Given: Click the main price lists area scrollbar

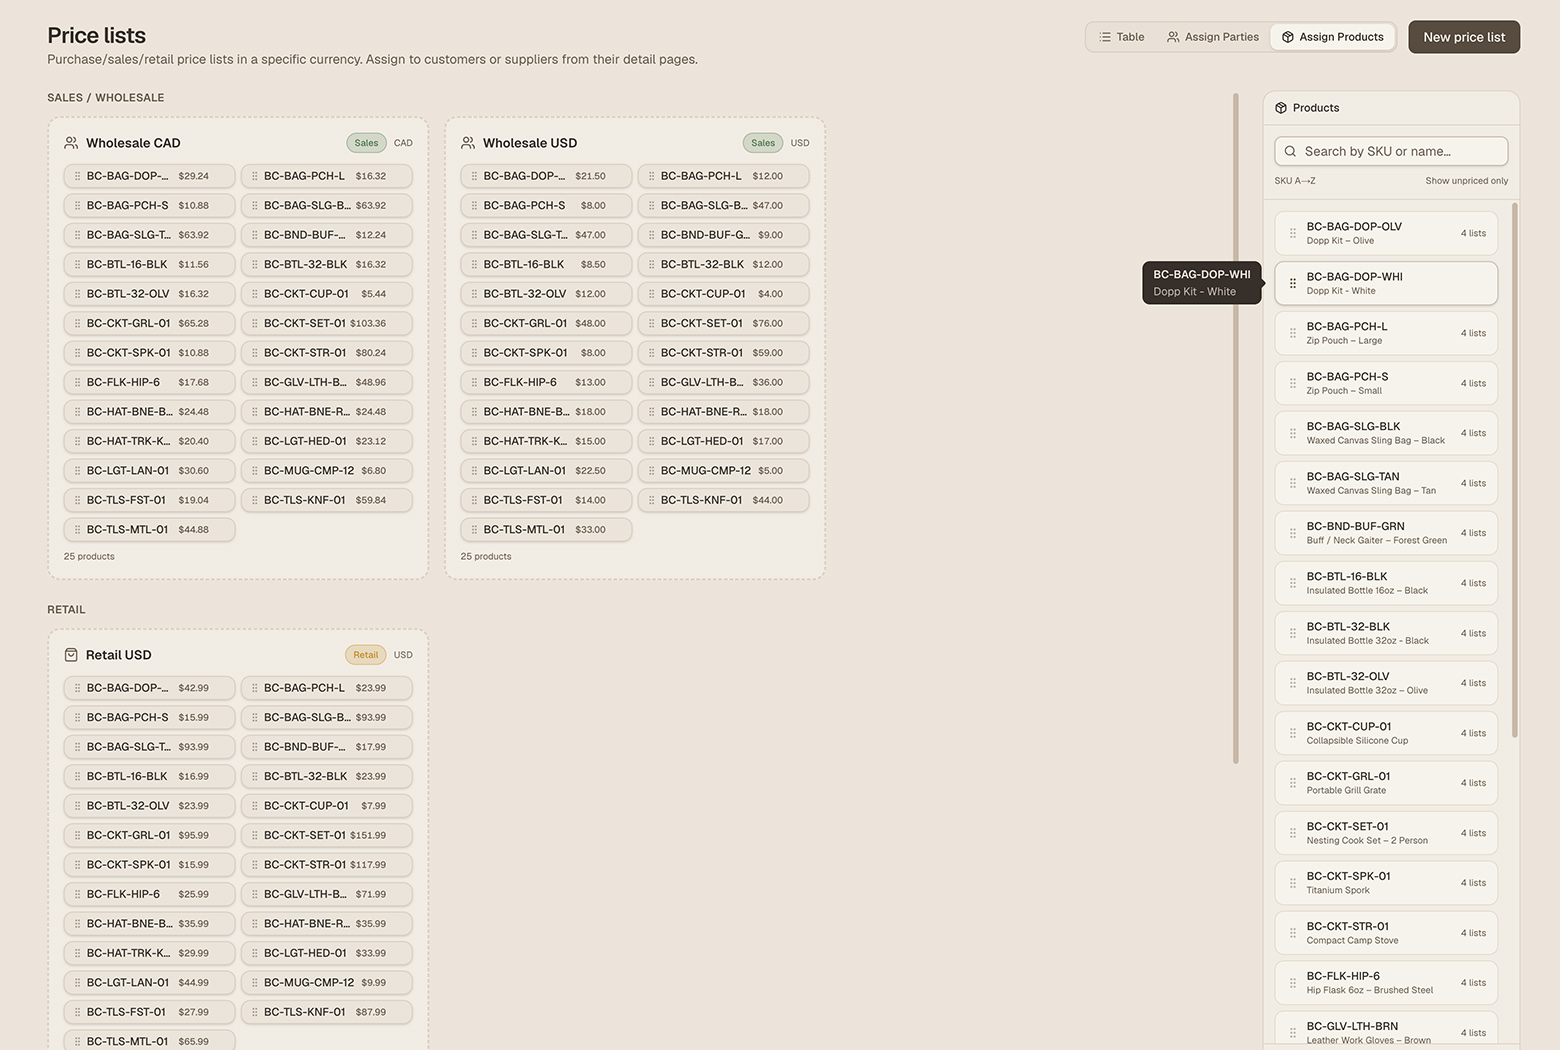Looking at the screenshot, I should (1236, 428).
